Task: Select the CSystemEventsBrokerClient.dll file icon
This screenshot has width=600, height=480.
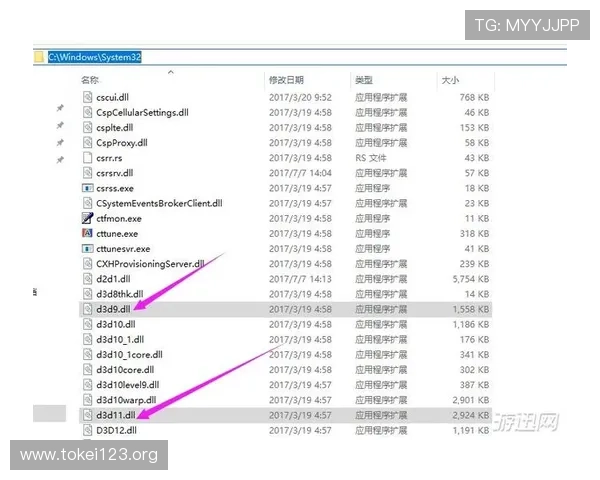Action: (88, 203)
